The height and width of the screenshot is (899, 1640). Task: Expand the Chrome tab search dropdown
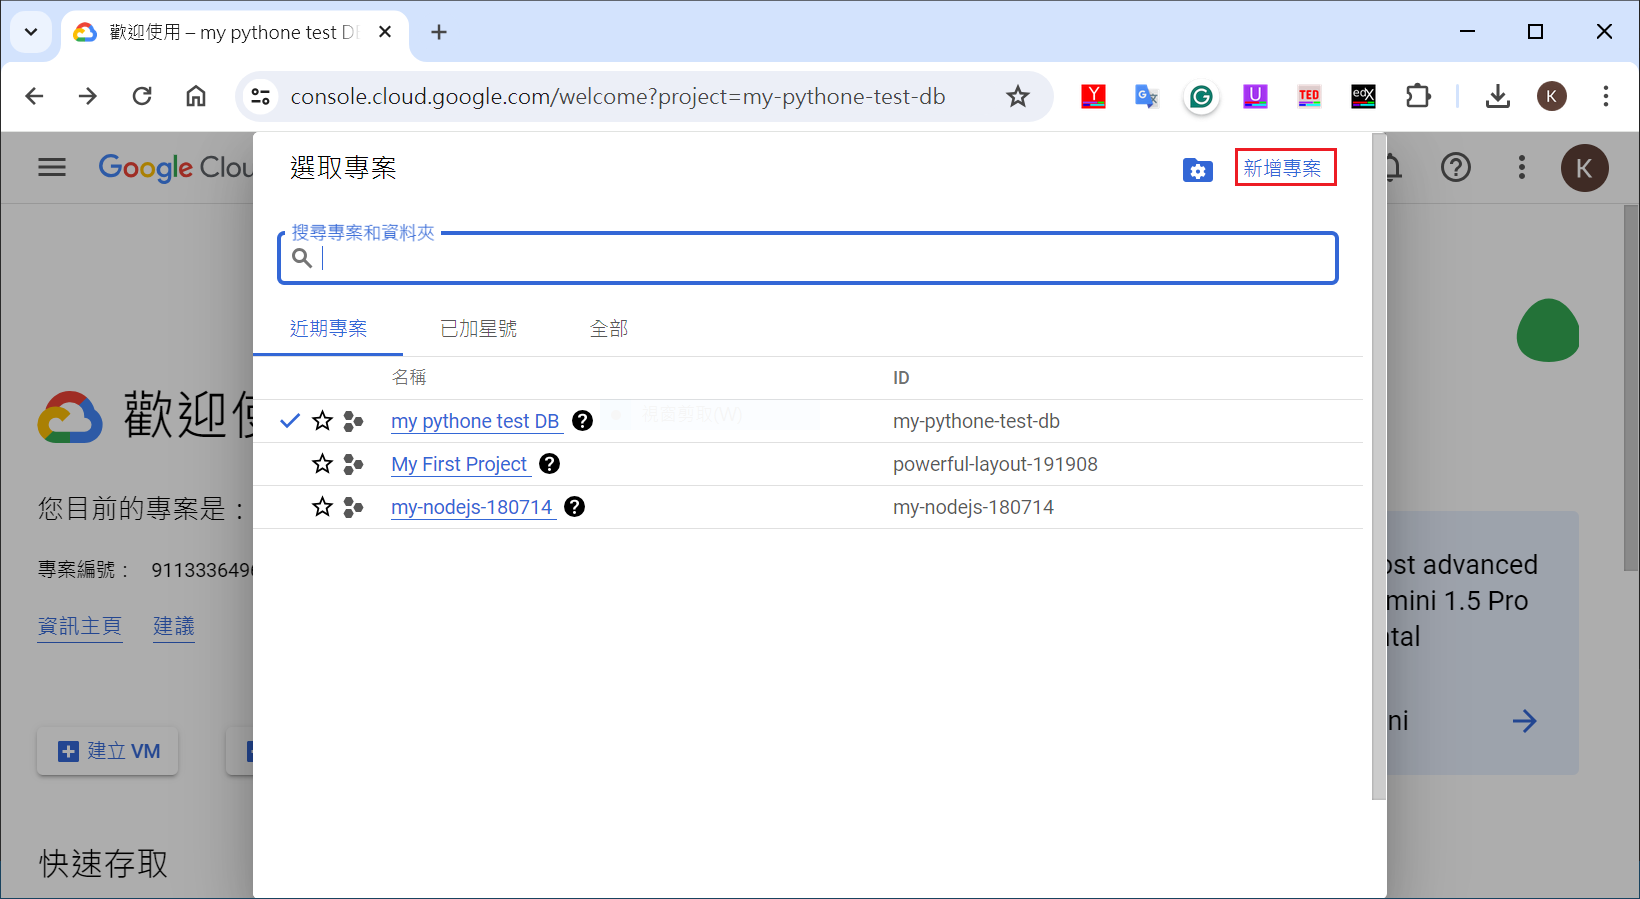[x=31, y=32]
